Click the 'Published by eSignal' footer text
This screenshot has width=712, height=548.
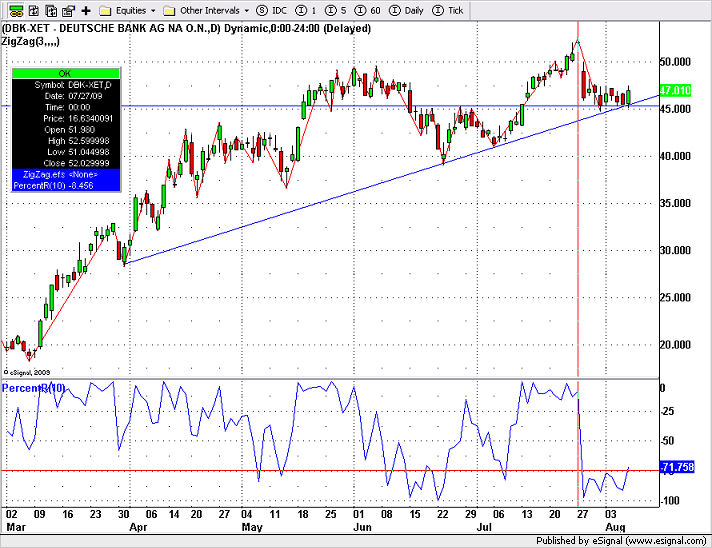pyautogui.click(x=621, y=541)
